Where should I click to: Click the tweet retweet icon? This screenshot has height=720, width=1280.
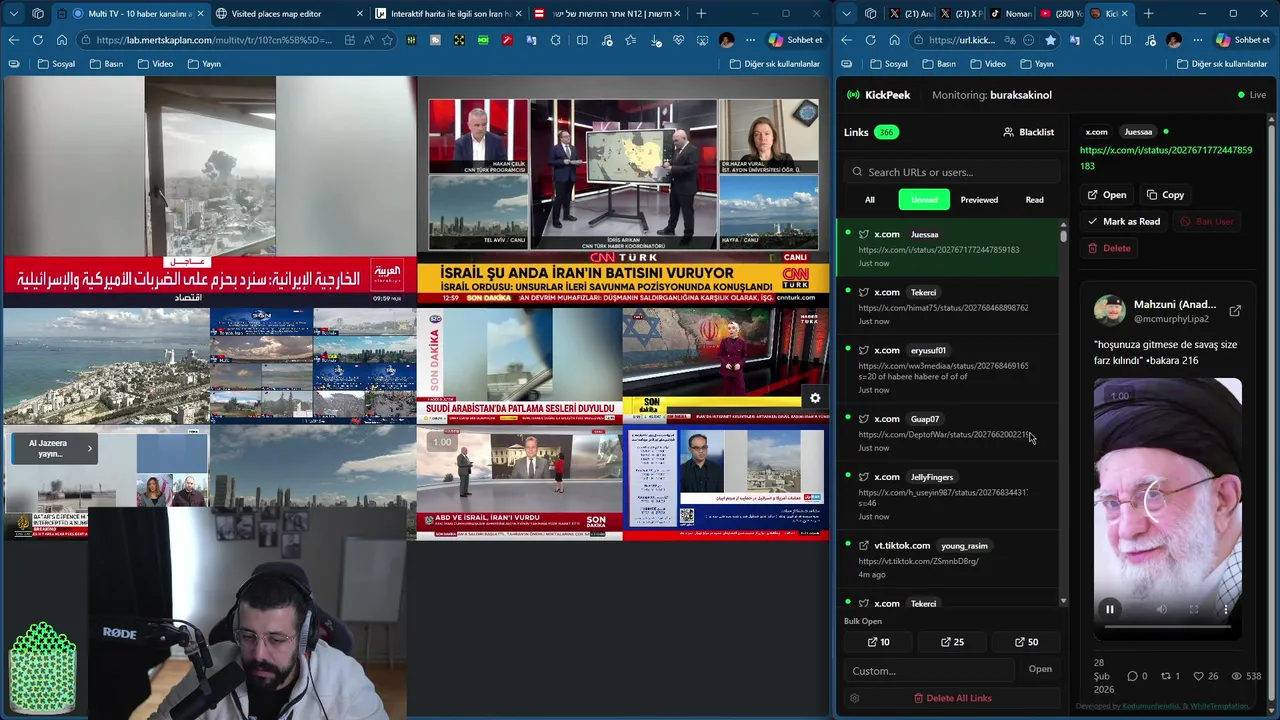(1165, 676)
